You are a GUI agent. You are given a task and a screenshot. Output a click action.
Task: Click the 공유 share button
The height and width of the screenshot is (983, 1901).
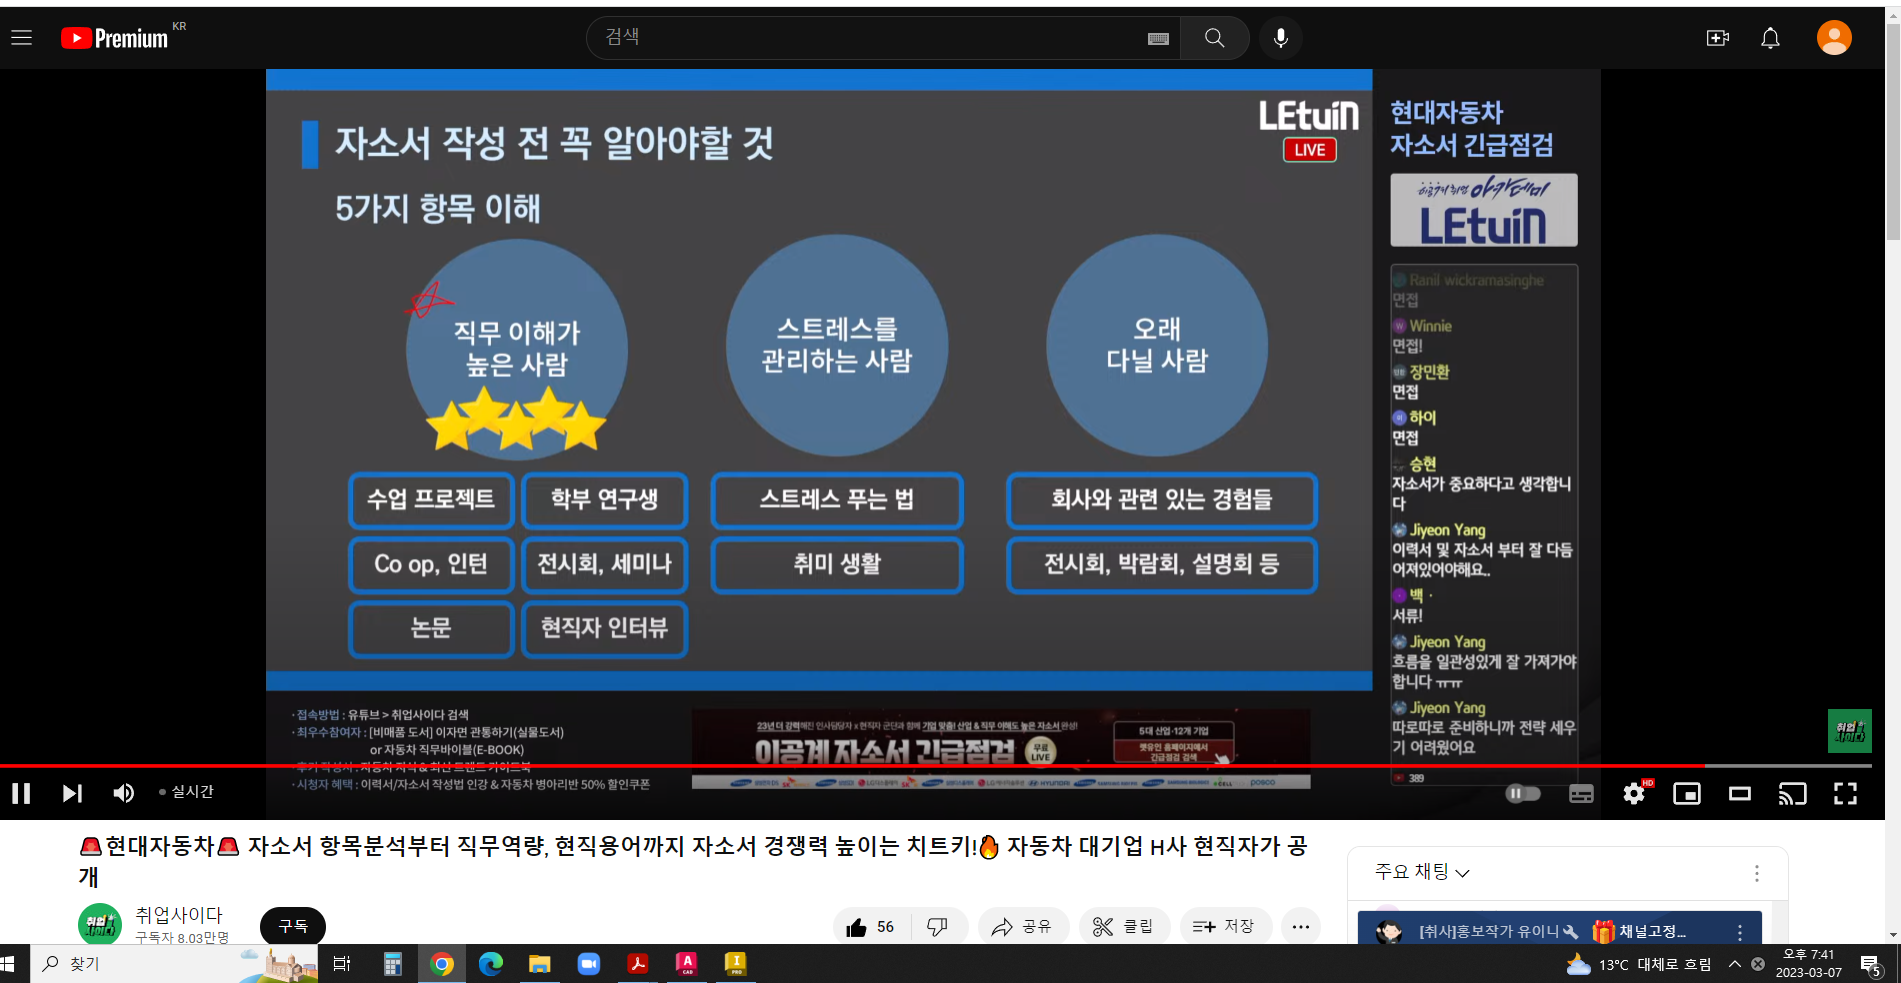1022,927
